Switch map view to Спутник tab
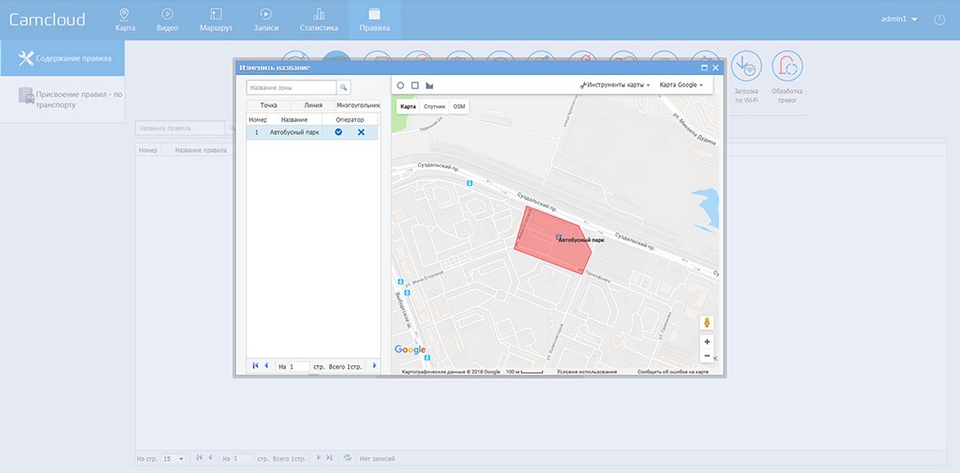Screen dimensions: 960x473 [x=434, y=106]
